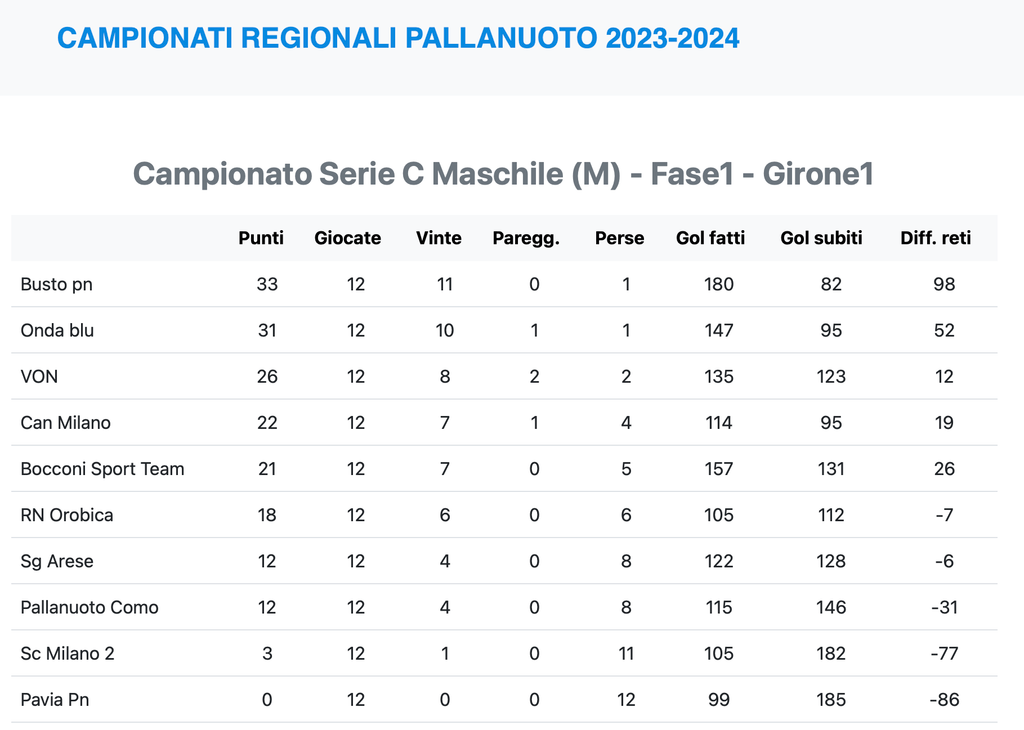Image resolution: width=1024 pixels, height=730 pixels.
Task: Click the Diff. reti column header
Action: (936, 238)
